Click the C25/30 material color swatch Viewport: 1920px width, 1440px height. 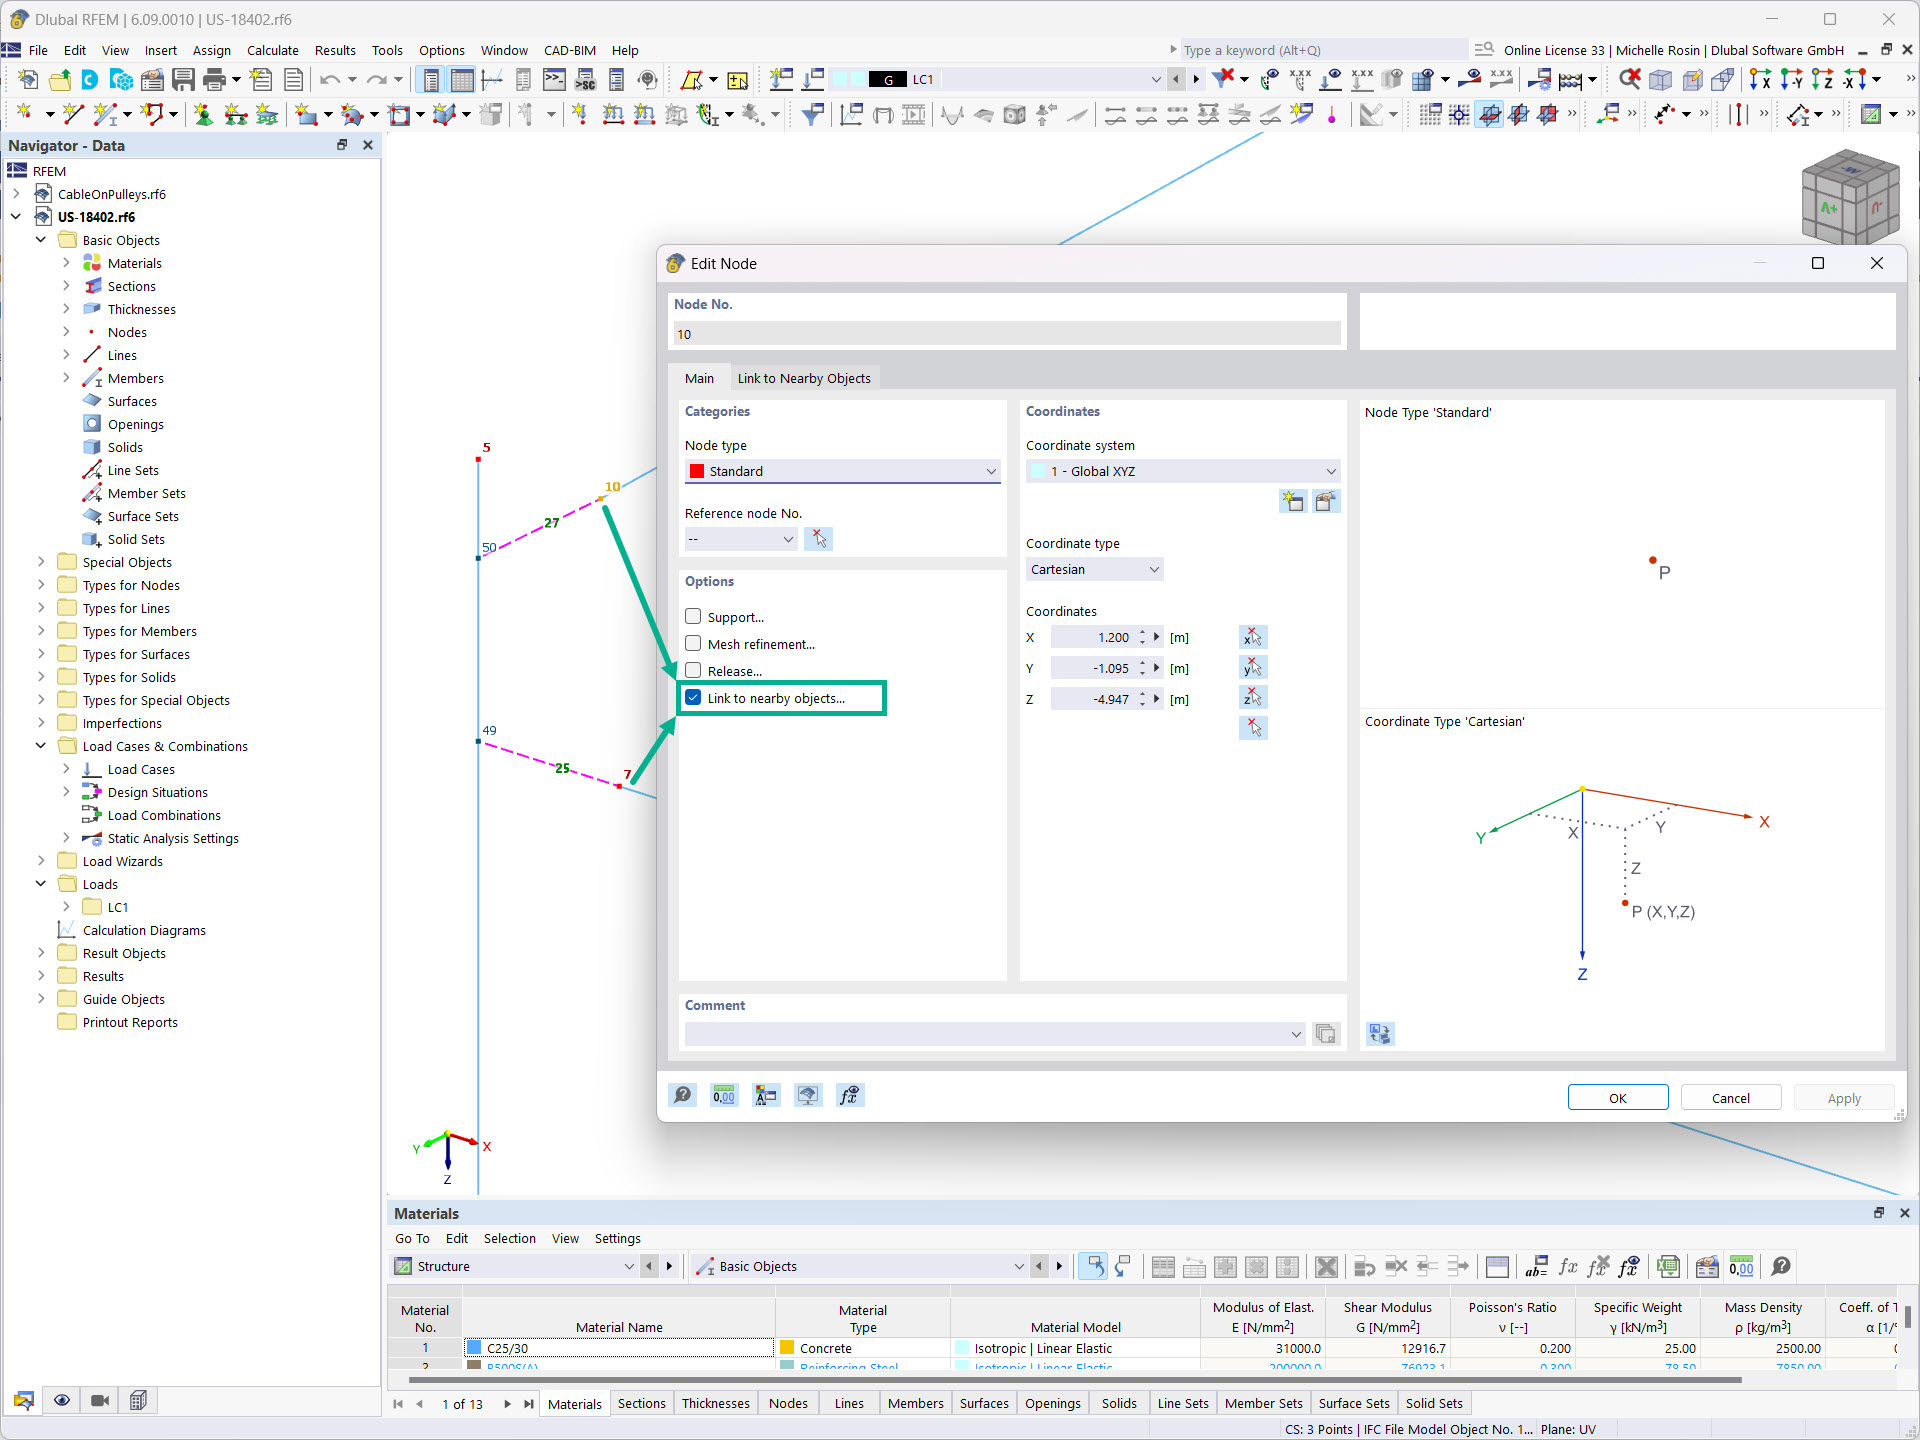pyautogui.click(x=475, y=1348)
